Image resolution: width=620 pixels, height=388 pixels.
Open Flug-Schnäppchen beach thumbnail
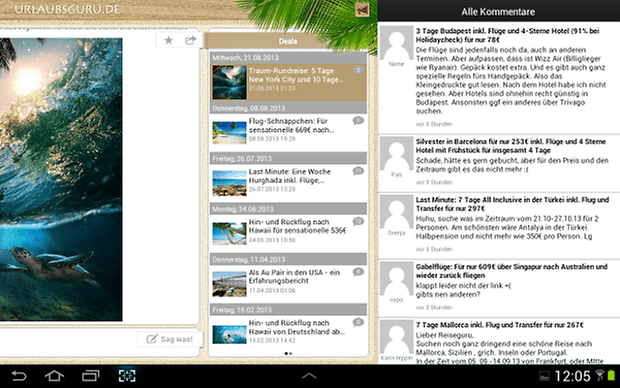(229, 132)
